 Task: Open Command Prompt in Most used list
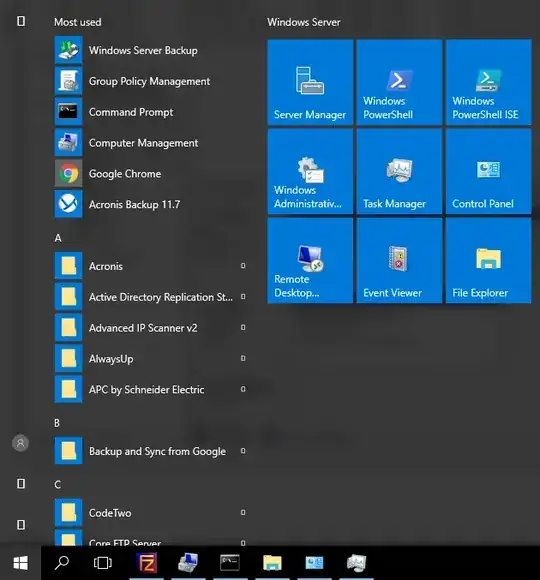tap(150, 112)
